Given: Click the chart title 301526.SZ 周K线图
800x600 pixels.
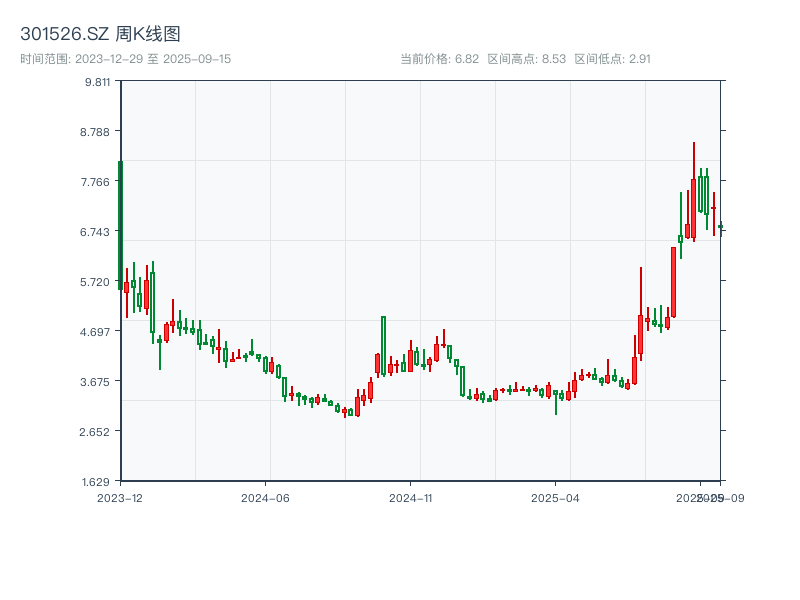Looking at the screenshot, I should [101, 34].
